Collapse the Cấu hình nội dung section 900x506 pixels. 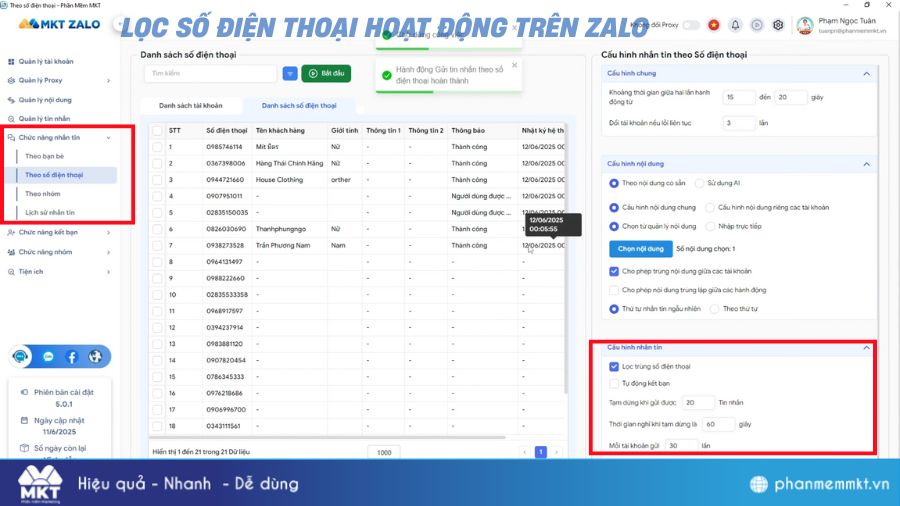(866, 164)
